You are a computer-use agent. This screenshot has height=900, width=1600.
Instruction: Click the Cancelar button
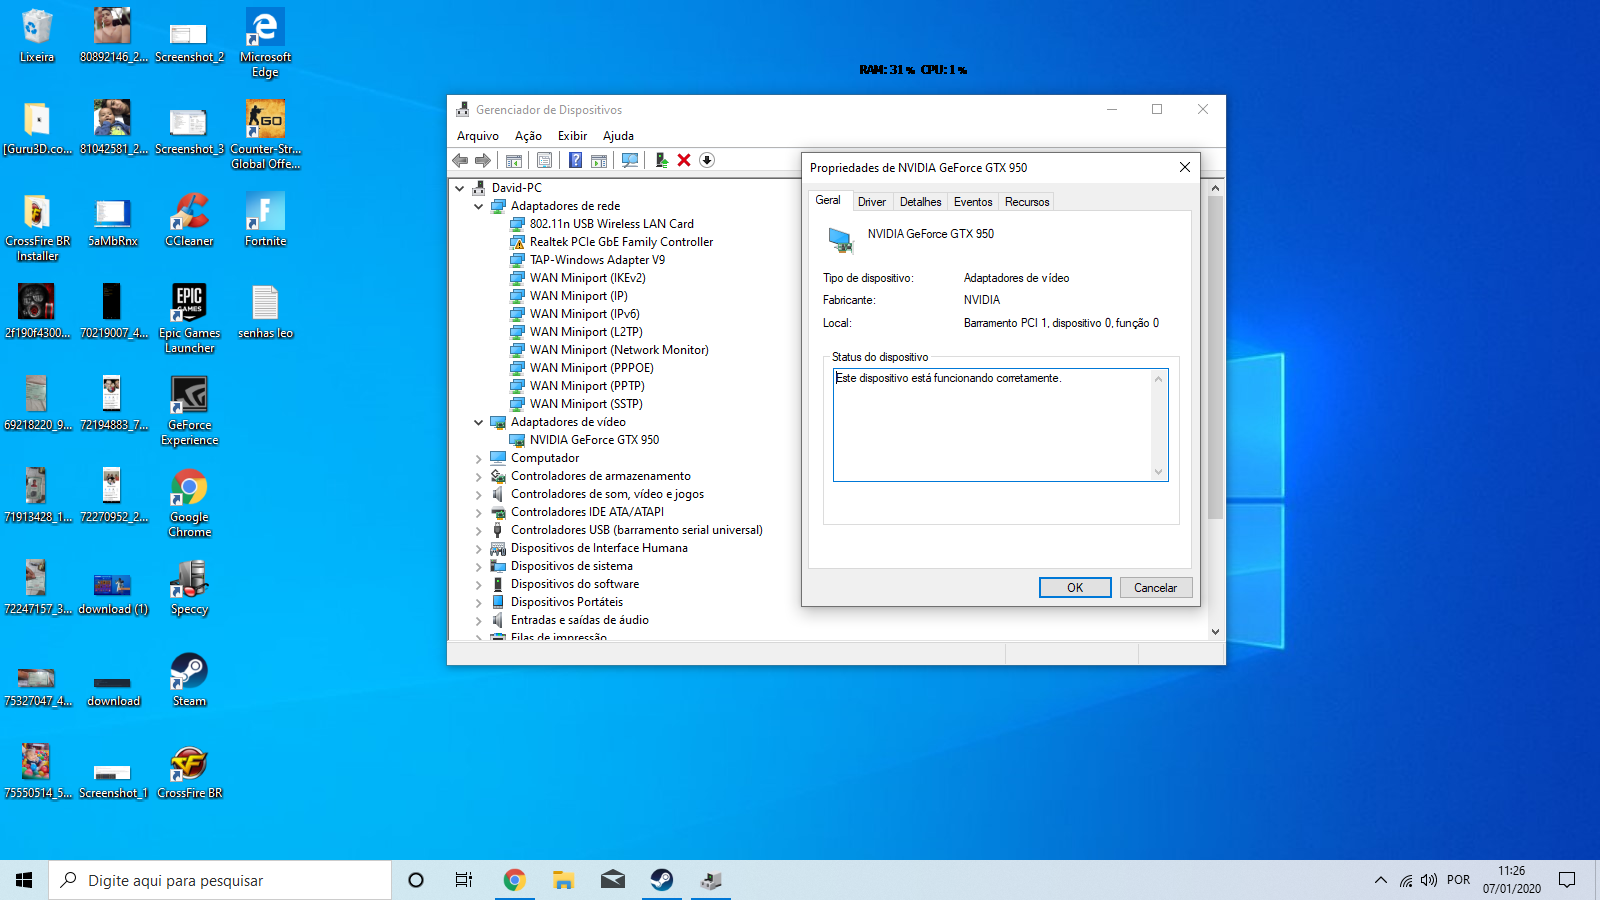click(x=1156, y=588)
